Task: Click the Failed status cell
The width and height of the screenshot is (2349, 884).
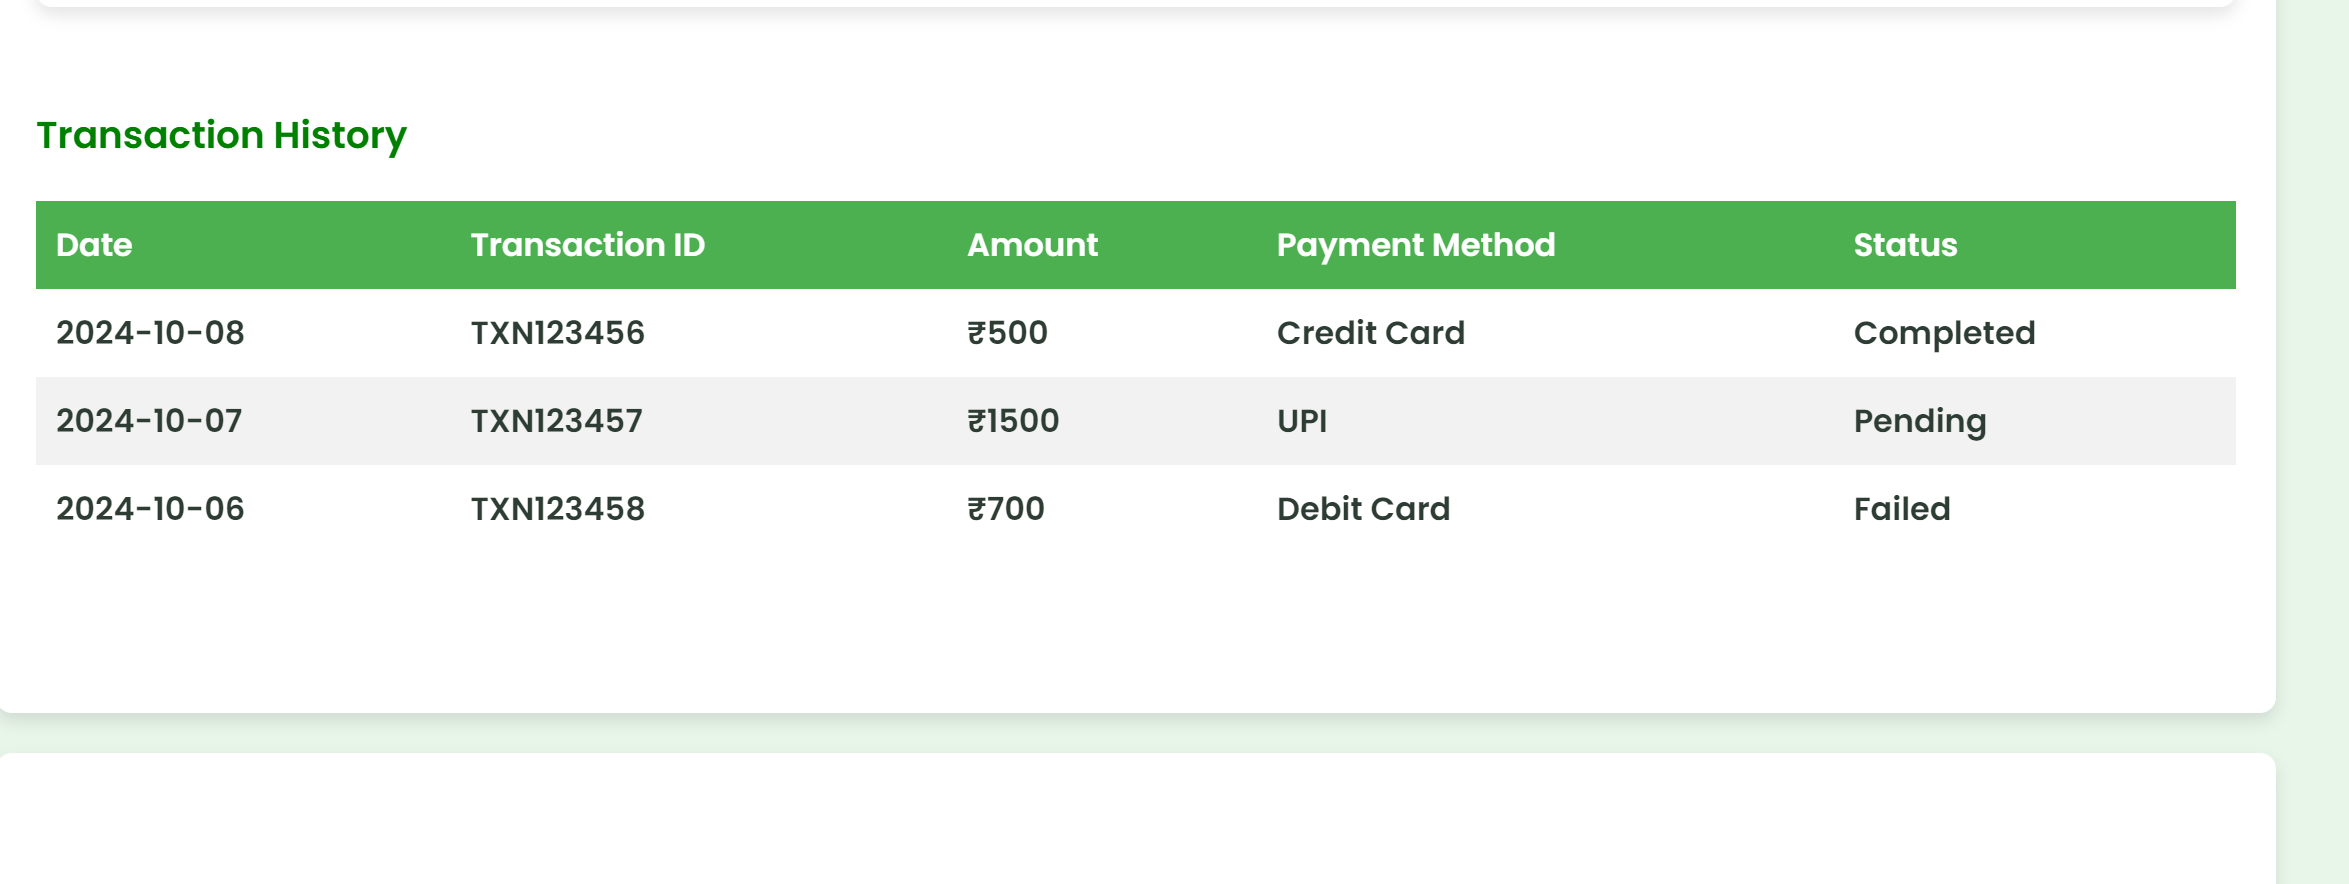Action: 1902,509
